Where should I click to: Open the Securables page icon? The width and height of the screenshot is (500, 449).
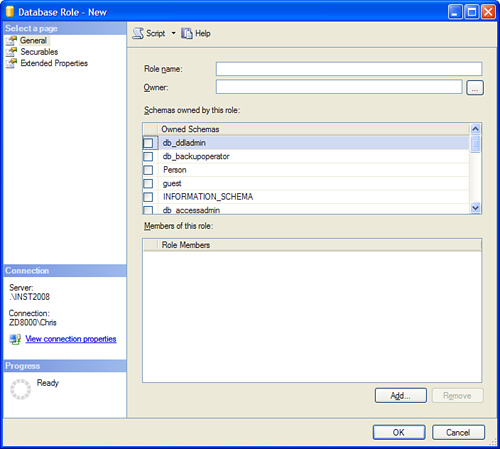pos(11,52)
